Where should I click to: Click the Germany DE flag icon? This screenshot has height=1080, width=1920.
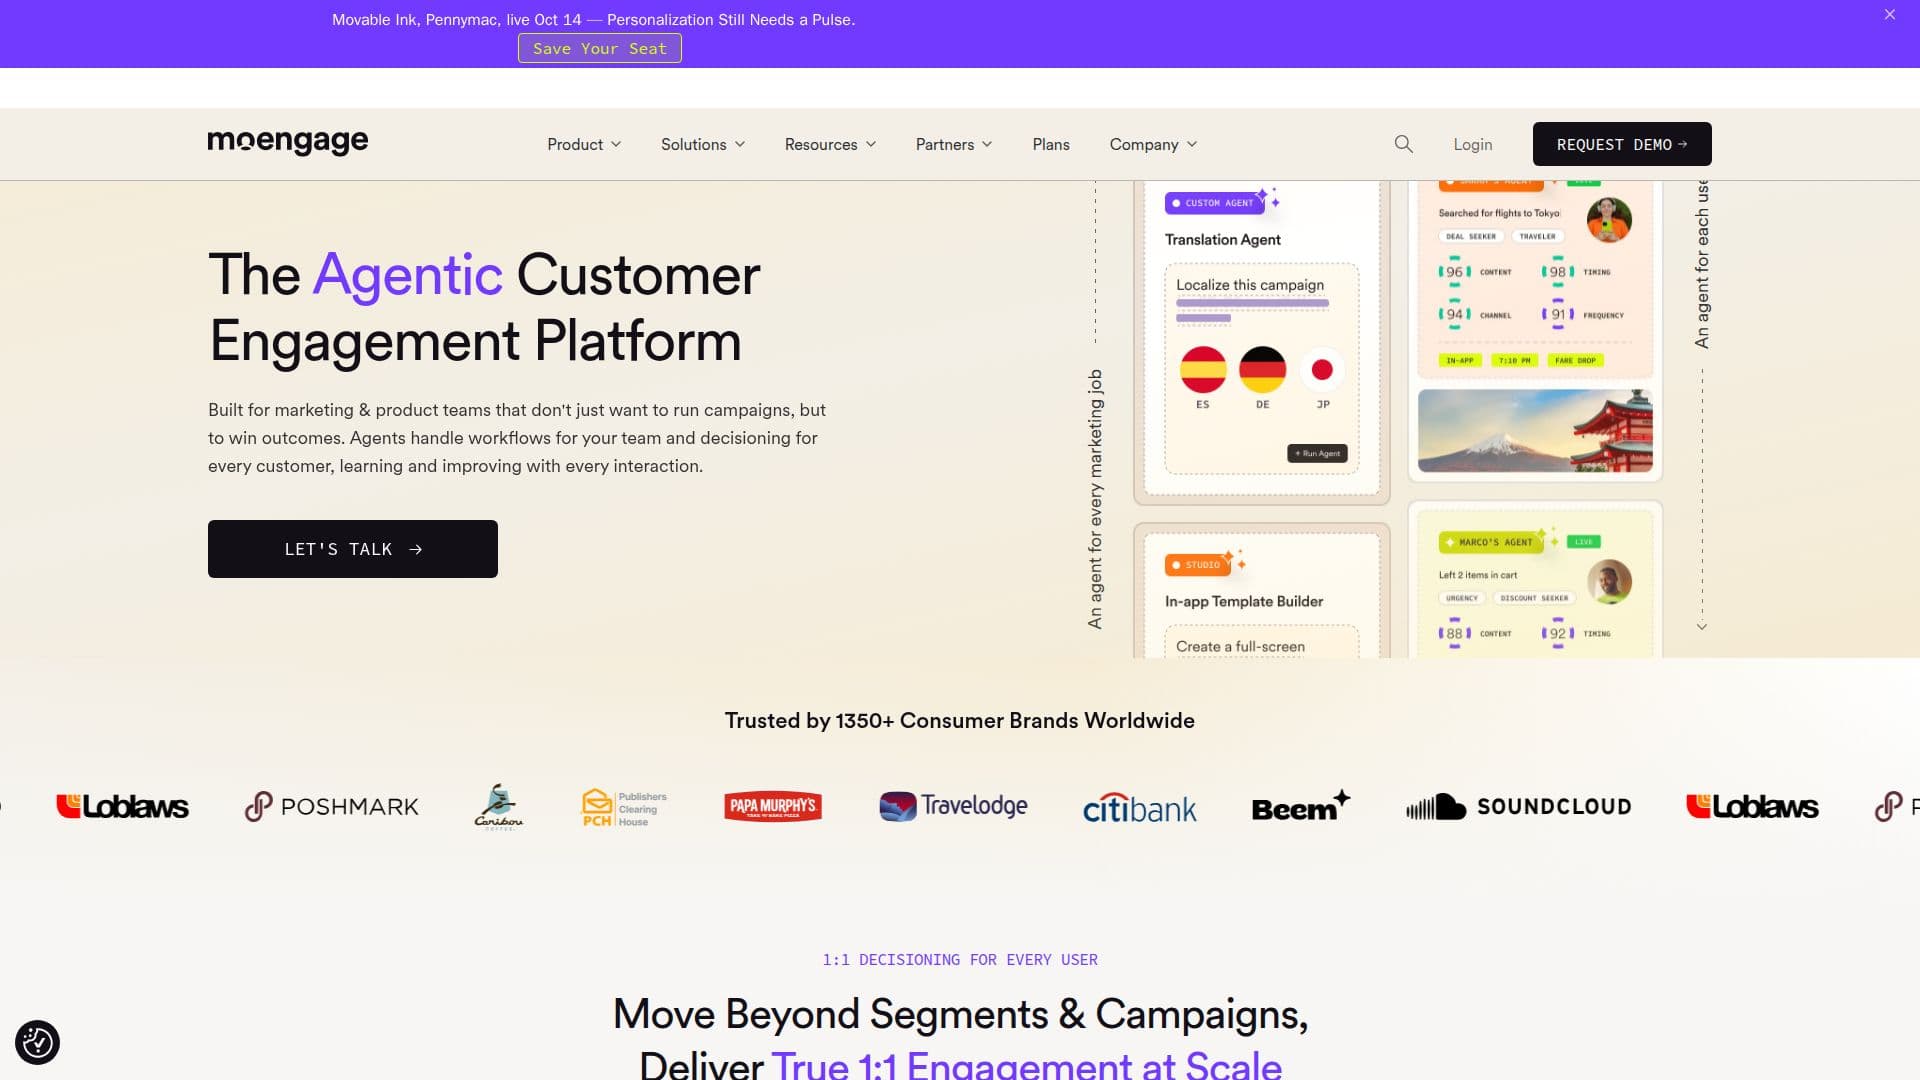click(1263, 370)
